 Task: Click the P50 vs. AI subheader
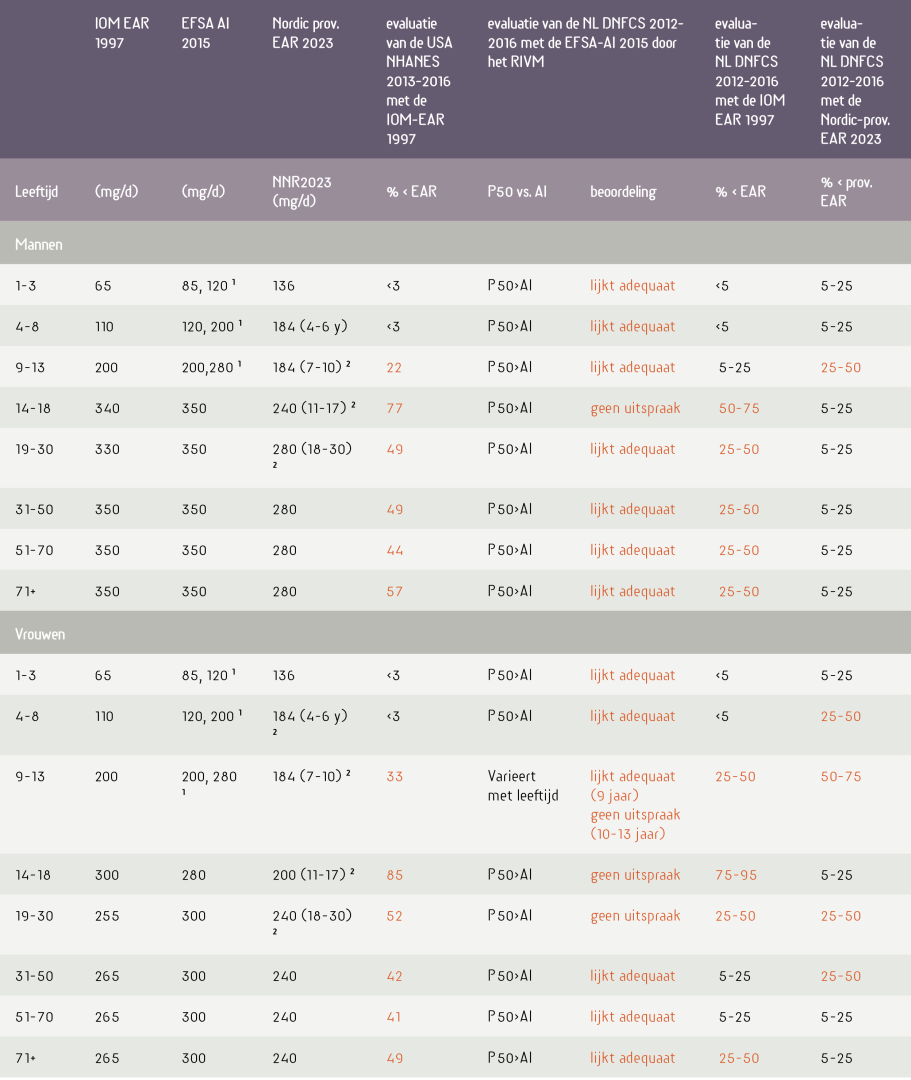pos(516,192)
